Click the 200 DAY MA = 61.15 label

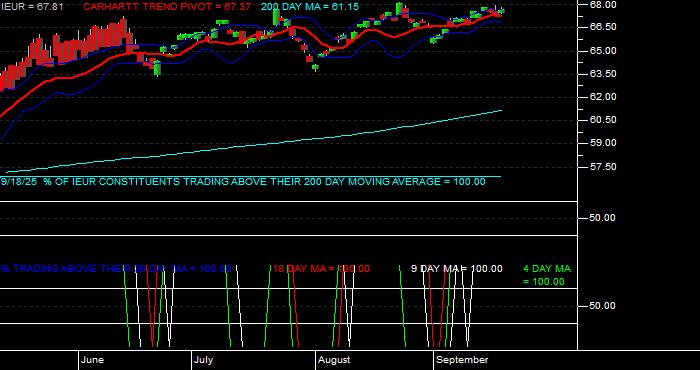pos(309,7)
